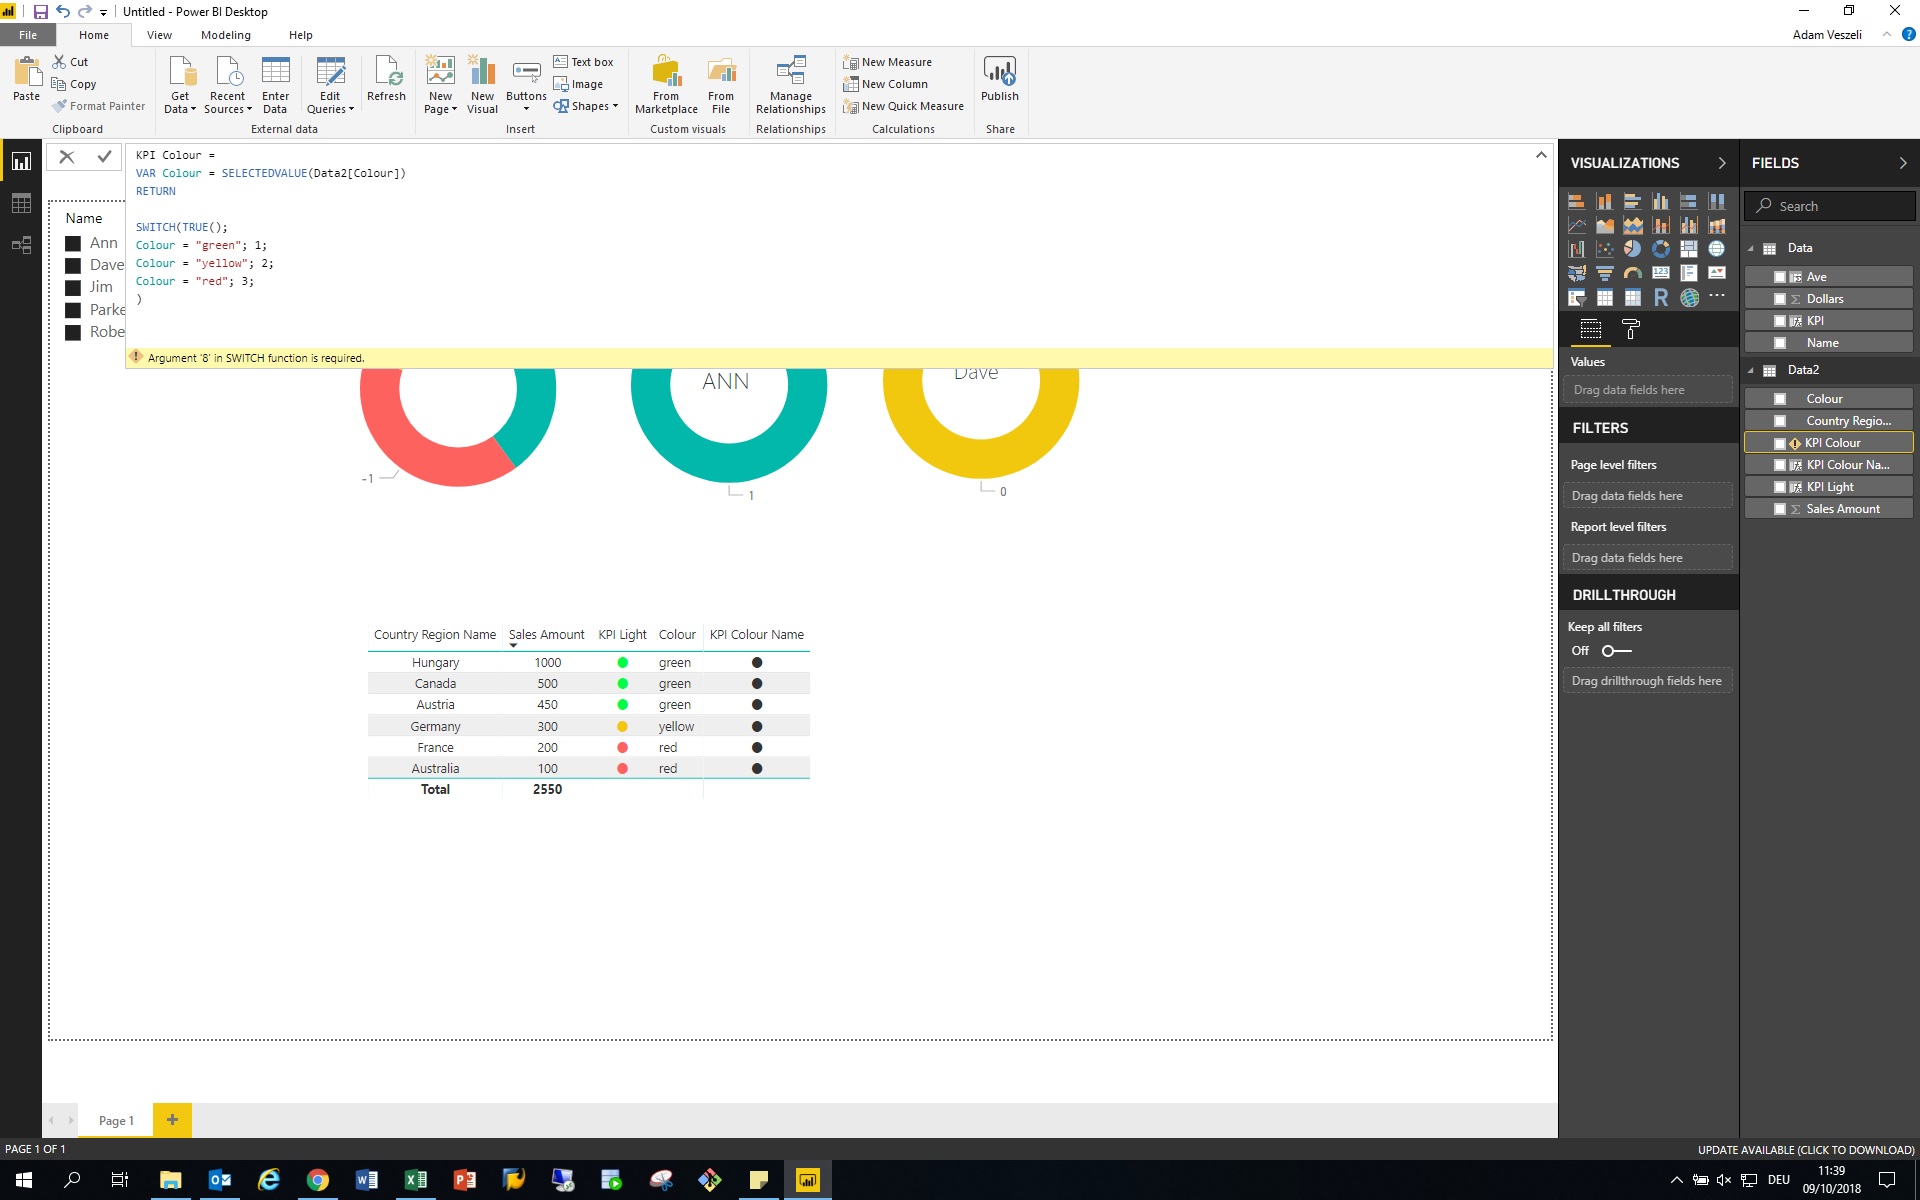Click update available notification in status bar
Image resolution: width=1920 pixels, height=1200 pixels.
(1806, 1150)
